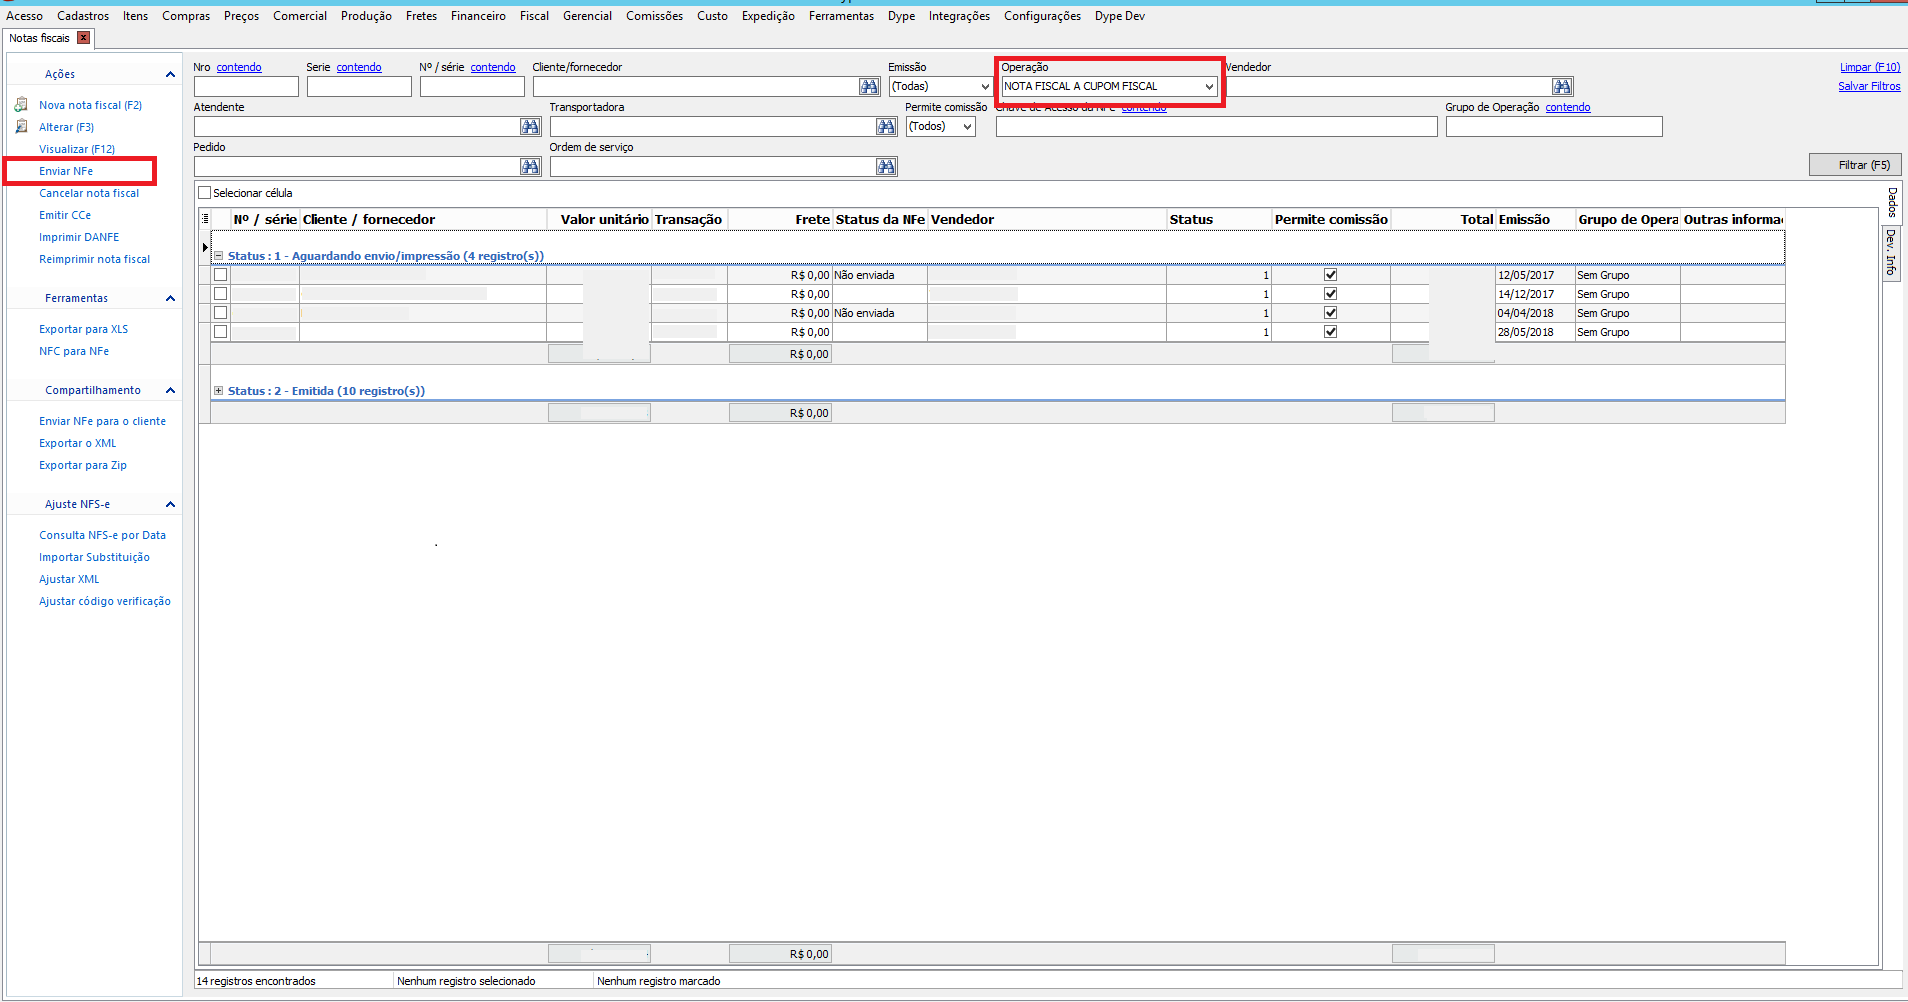The image size is (1908, 1002).
Task: Check row selector for 04/04/2018 record
Action: point(221,313)
